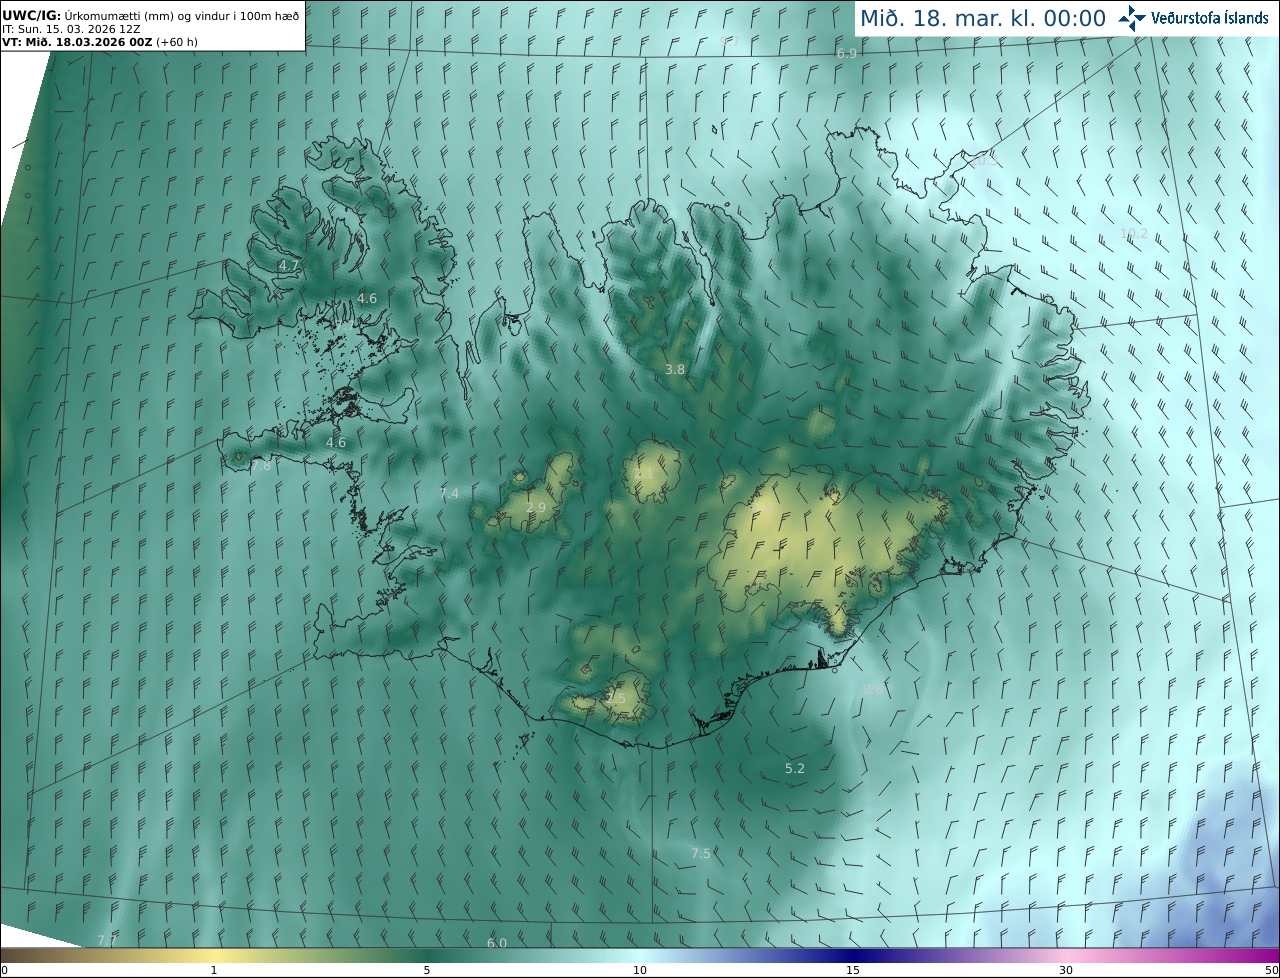Click the 6.9 value label
This screenshot has width=1280, height=978.
click(x=847, y=53)
